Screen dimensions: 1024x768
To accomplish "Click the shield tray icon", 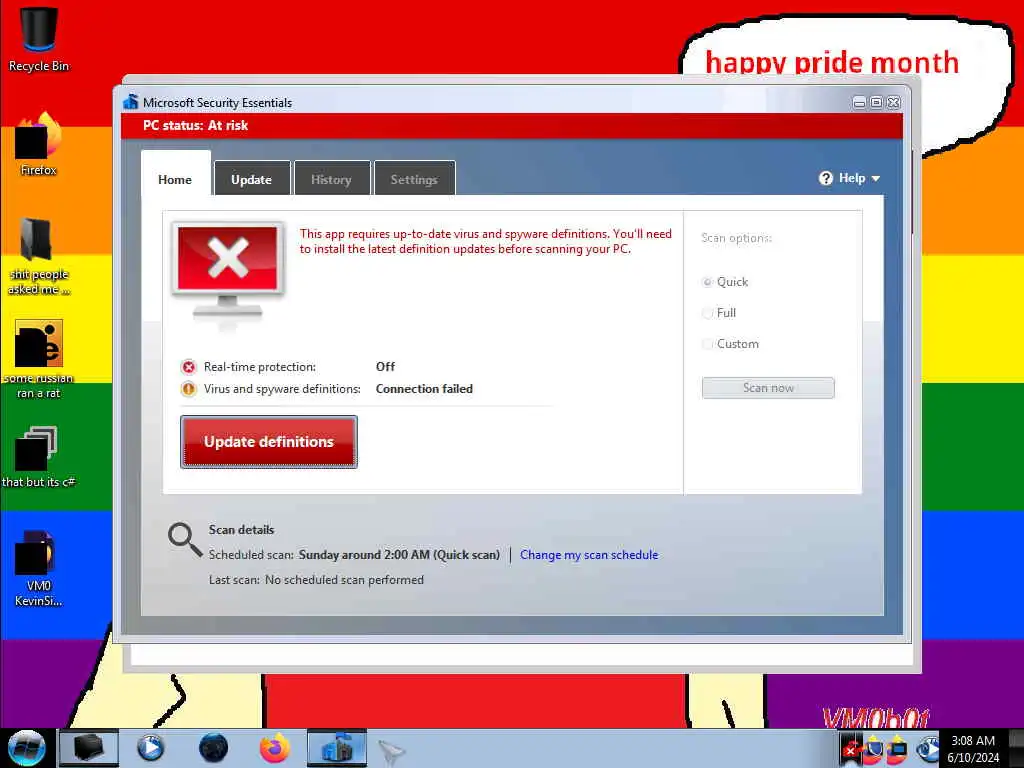I will click(874, 748).
